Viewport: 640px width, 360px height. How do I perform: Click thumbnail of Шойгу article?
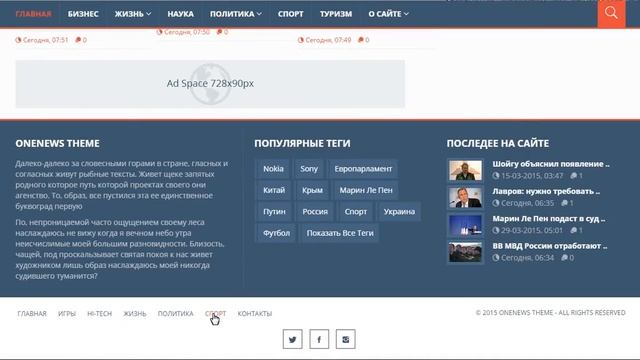pos(465,170)
